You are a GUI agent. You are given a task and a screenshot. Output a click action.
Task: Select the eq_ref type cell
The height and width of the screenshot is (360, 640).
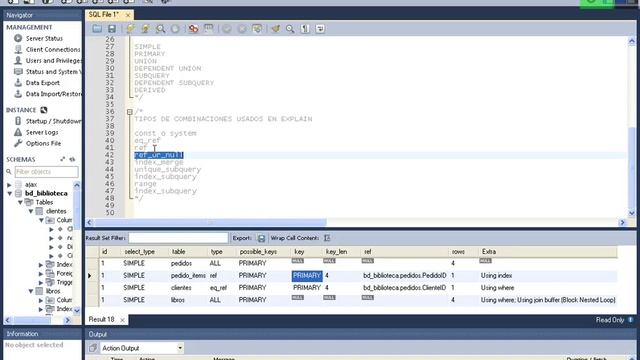click(x=218, y=288)
